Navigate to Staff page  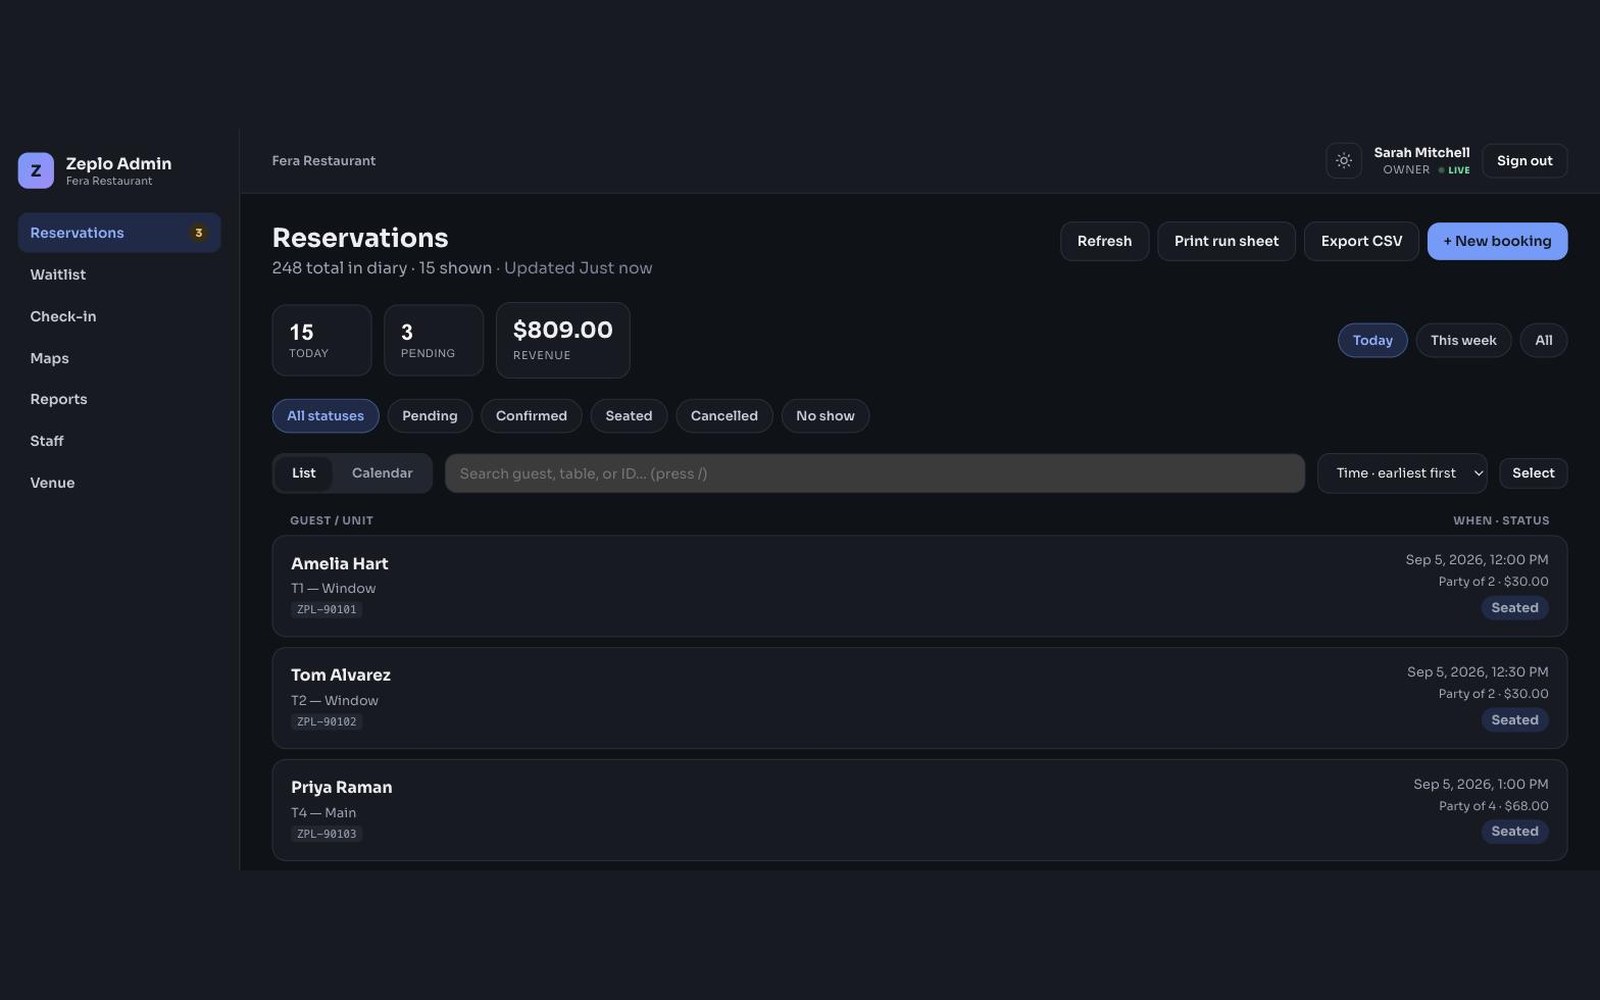[119, 441]
